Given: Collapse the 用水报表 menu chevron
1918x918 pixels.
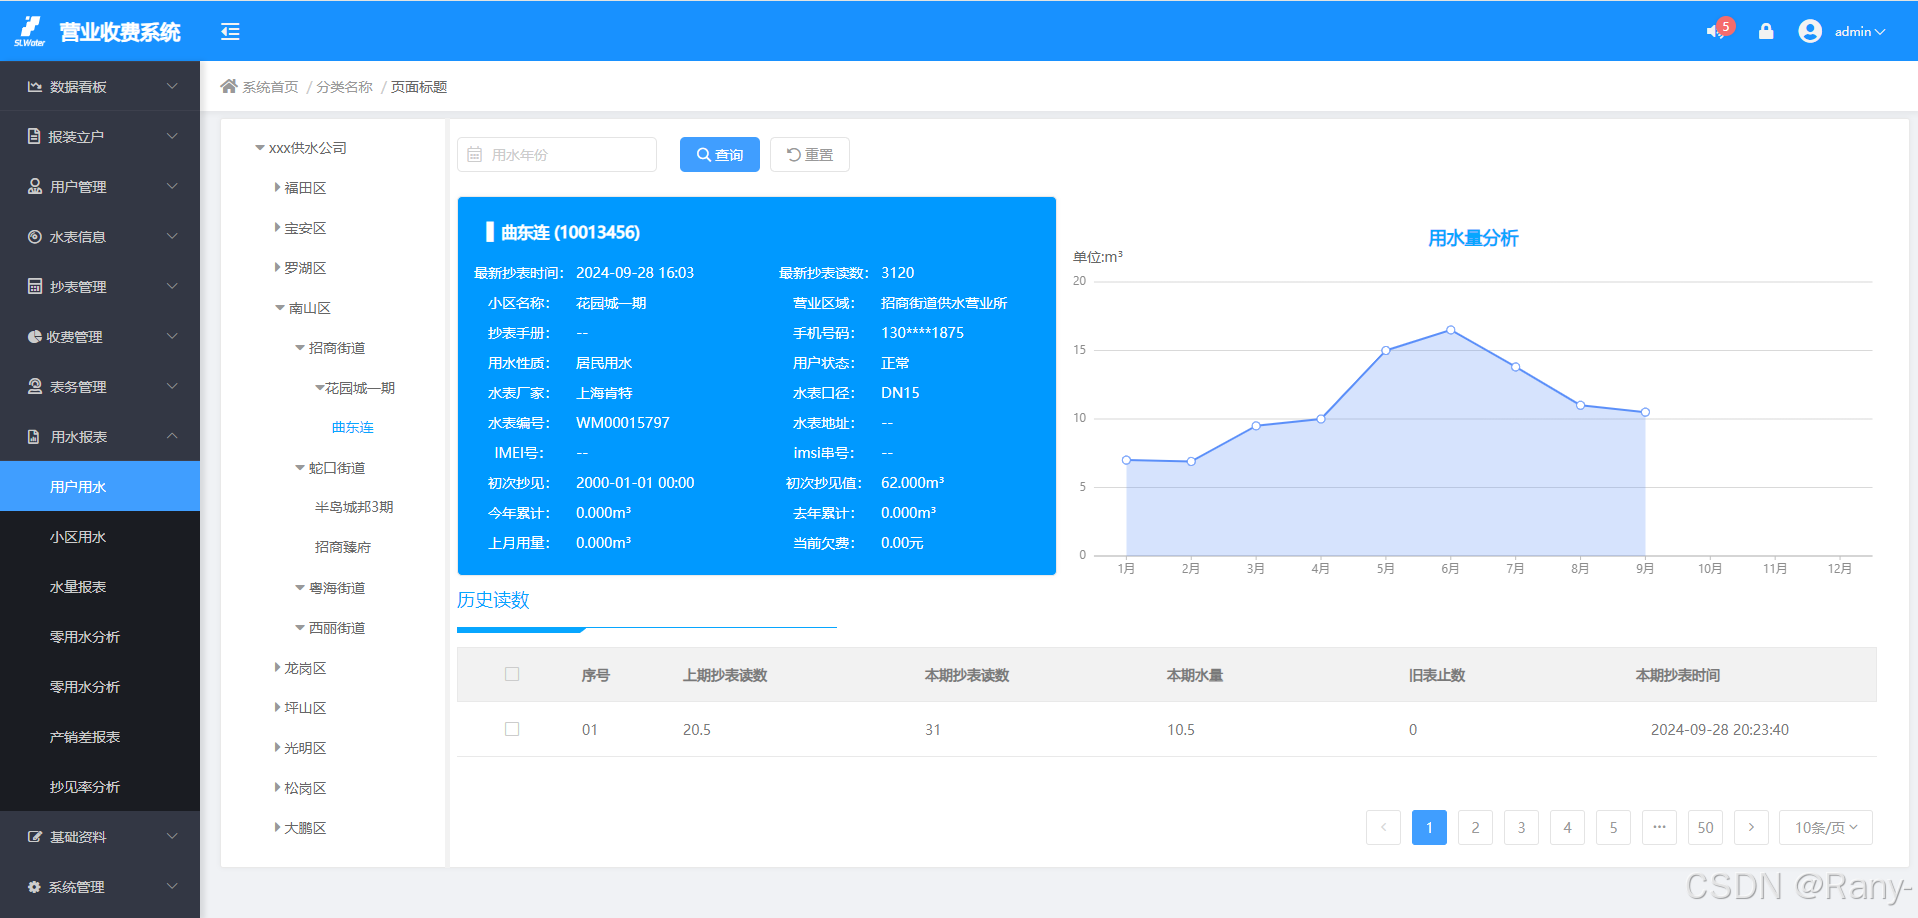Looking at the screenshot, I should coord(172,436).
